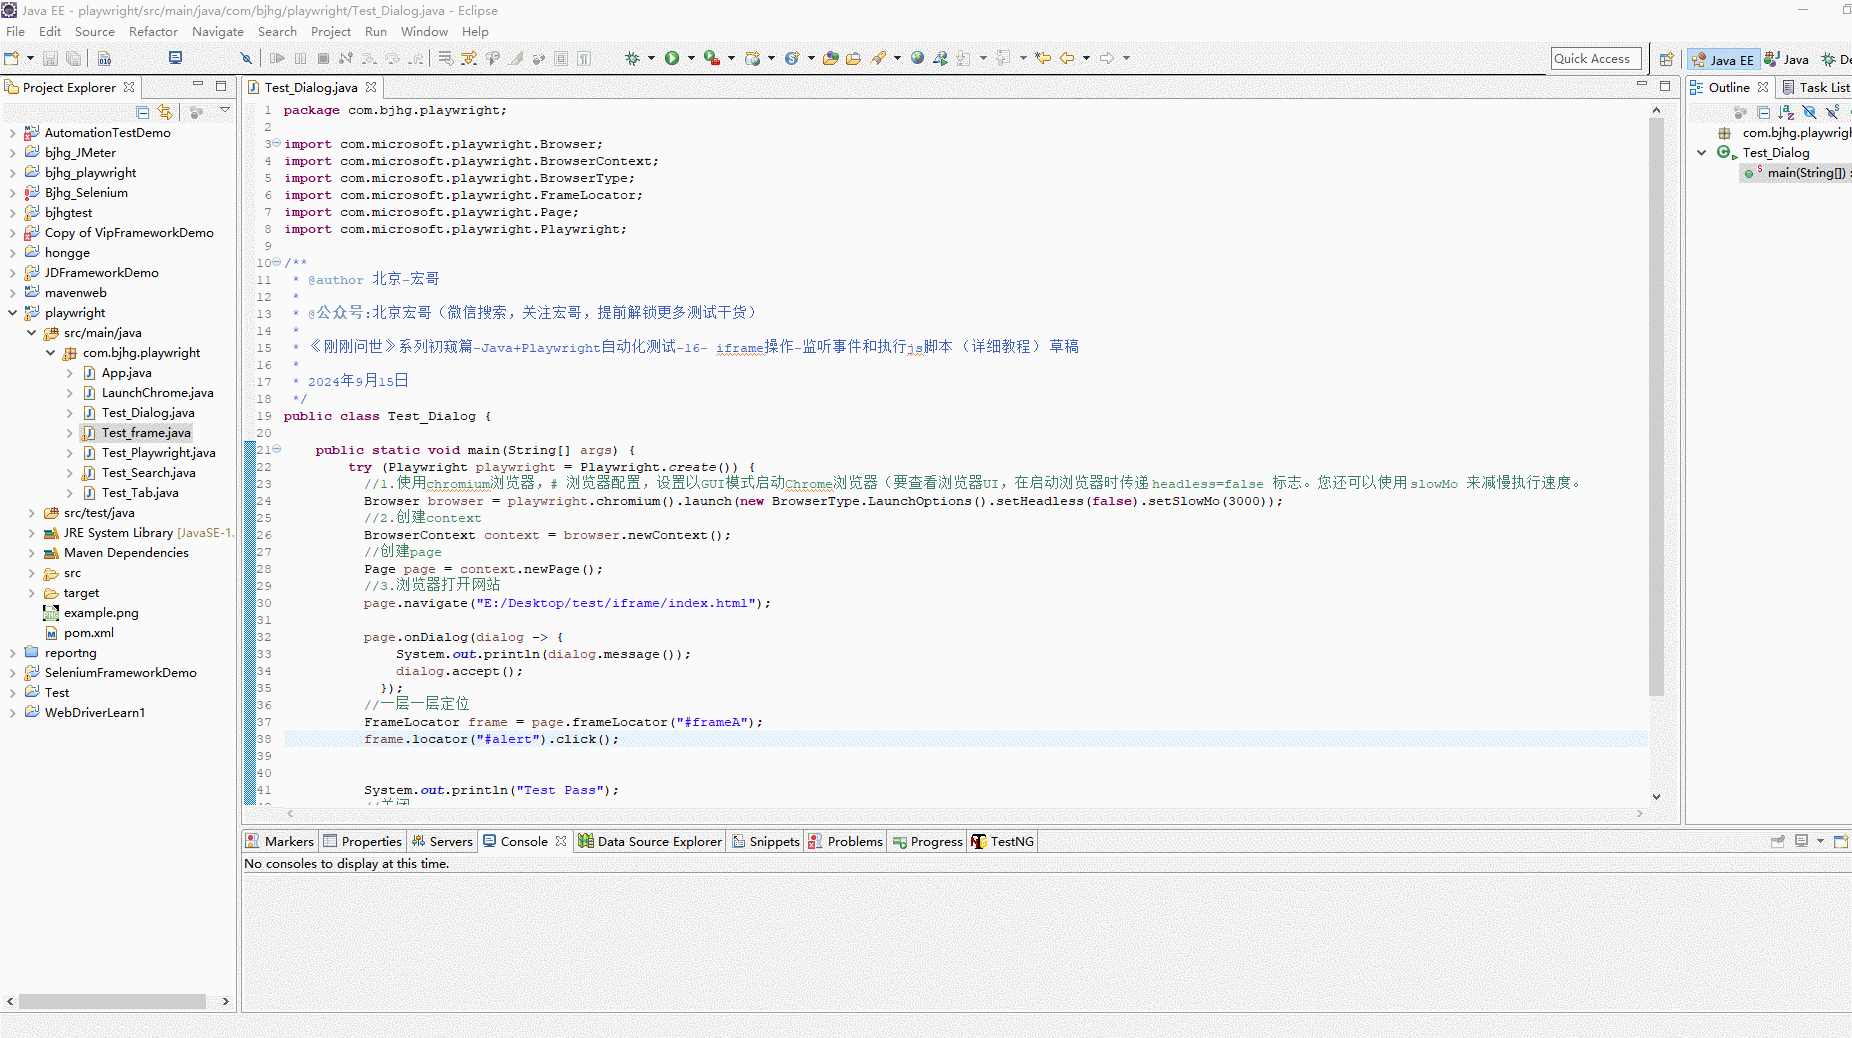This screenshot has height=1038, width=1852.
Task: Click the Debug bug icon
Action: coord(632,58)
